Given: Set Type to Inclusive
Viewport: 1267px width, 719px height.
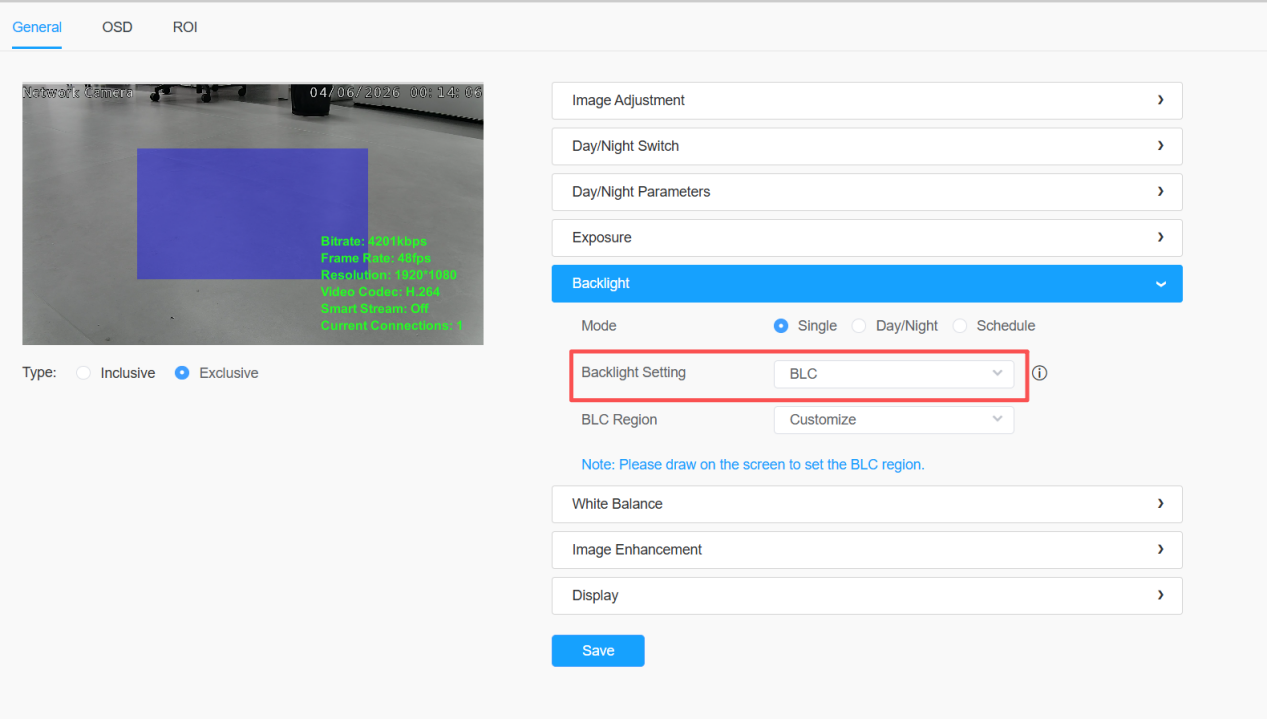Looking at the screenshot, I should click(83, 373).
